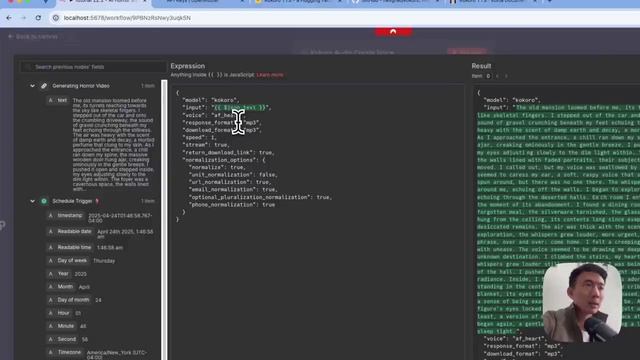Click the Back to canvas link

[x=33, y=36]
